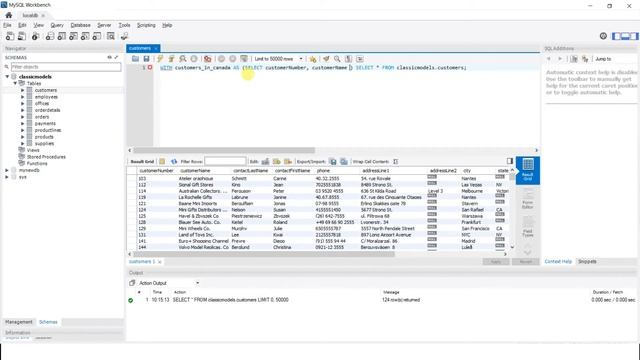Click the SQL editor horizontal scrollbar
This screenshot has height=360, width=640.
coord(224,150)
